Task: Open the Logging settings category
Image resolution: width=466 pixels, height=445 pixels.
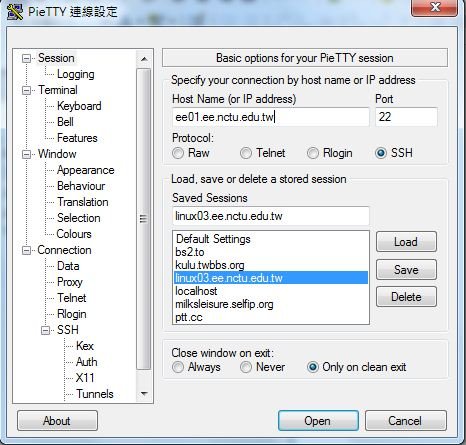Action: pos(76,74)
